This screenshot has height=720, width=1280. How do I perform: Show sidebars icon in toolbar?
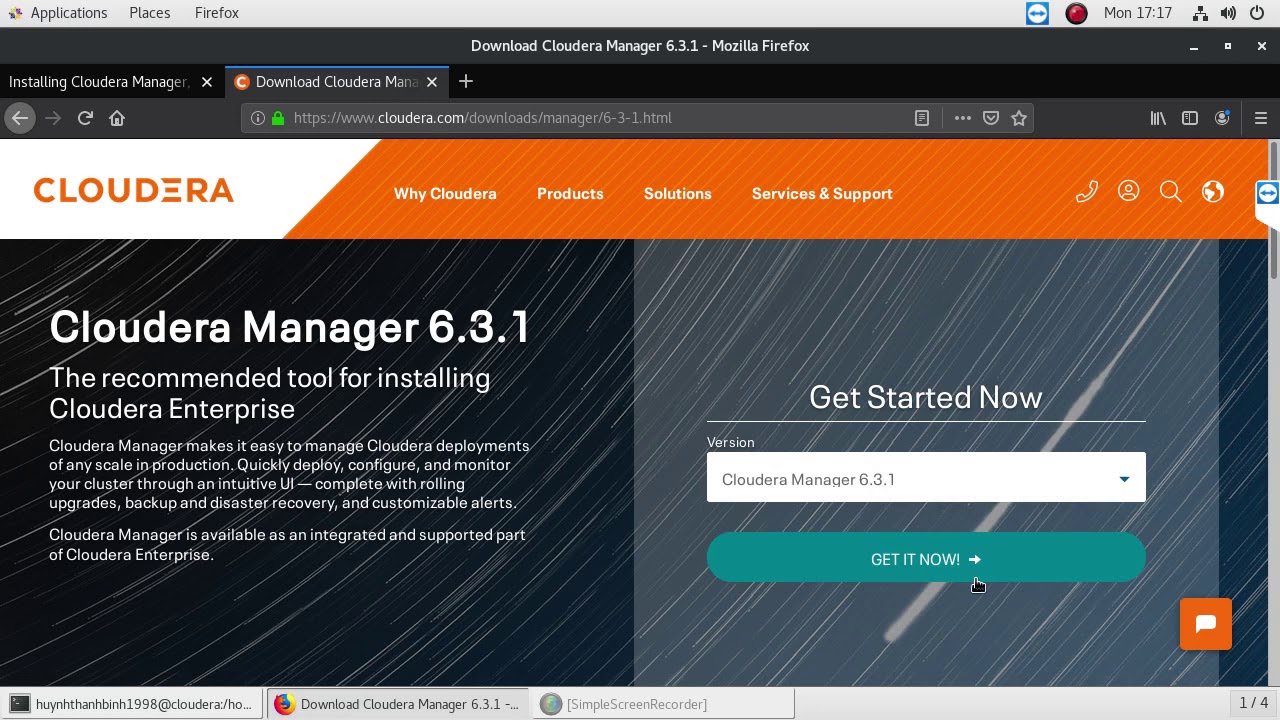[x=1190, y=118]
